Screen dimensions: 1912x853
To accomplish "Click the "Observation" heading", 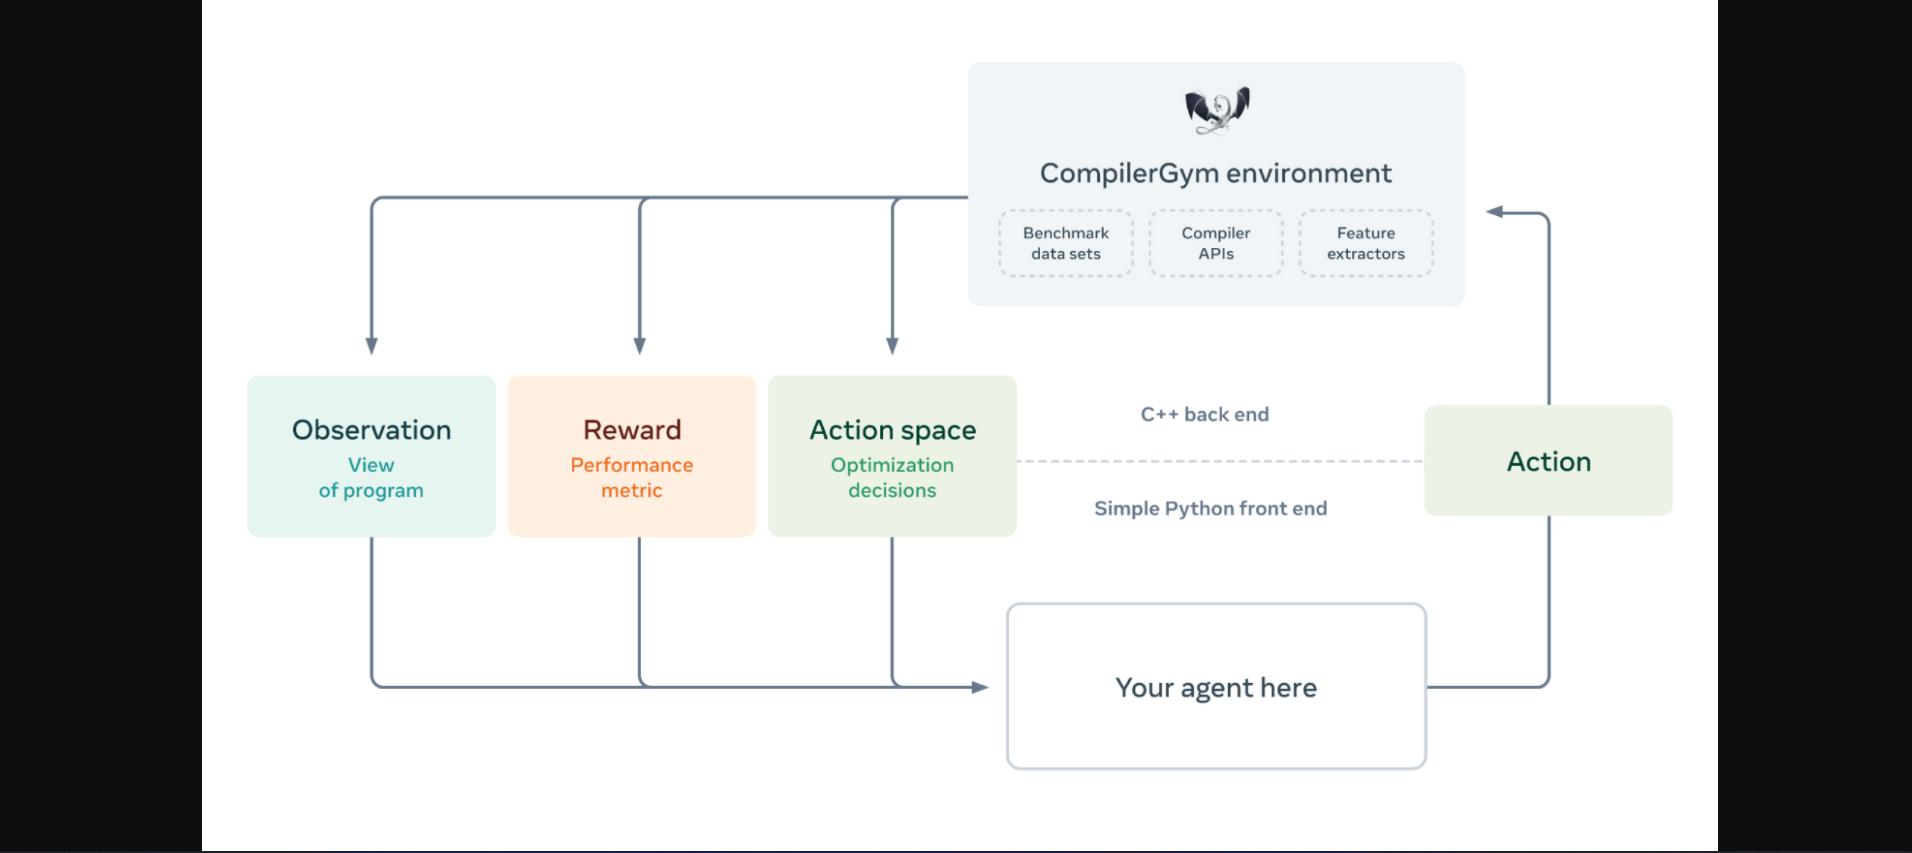I will [x=372, y=430].
